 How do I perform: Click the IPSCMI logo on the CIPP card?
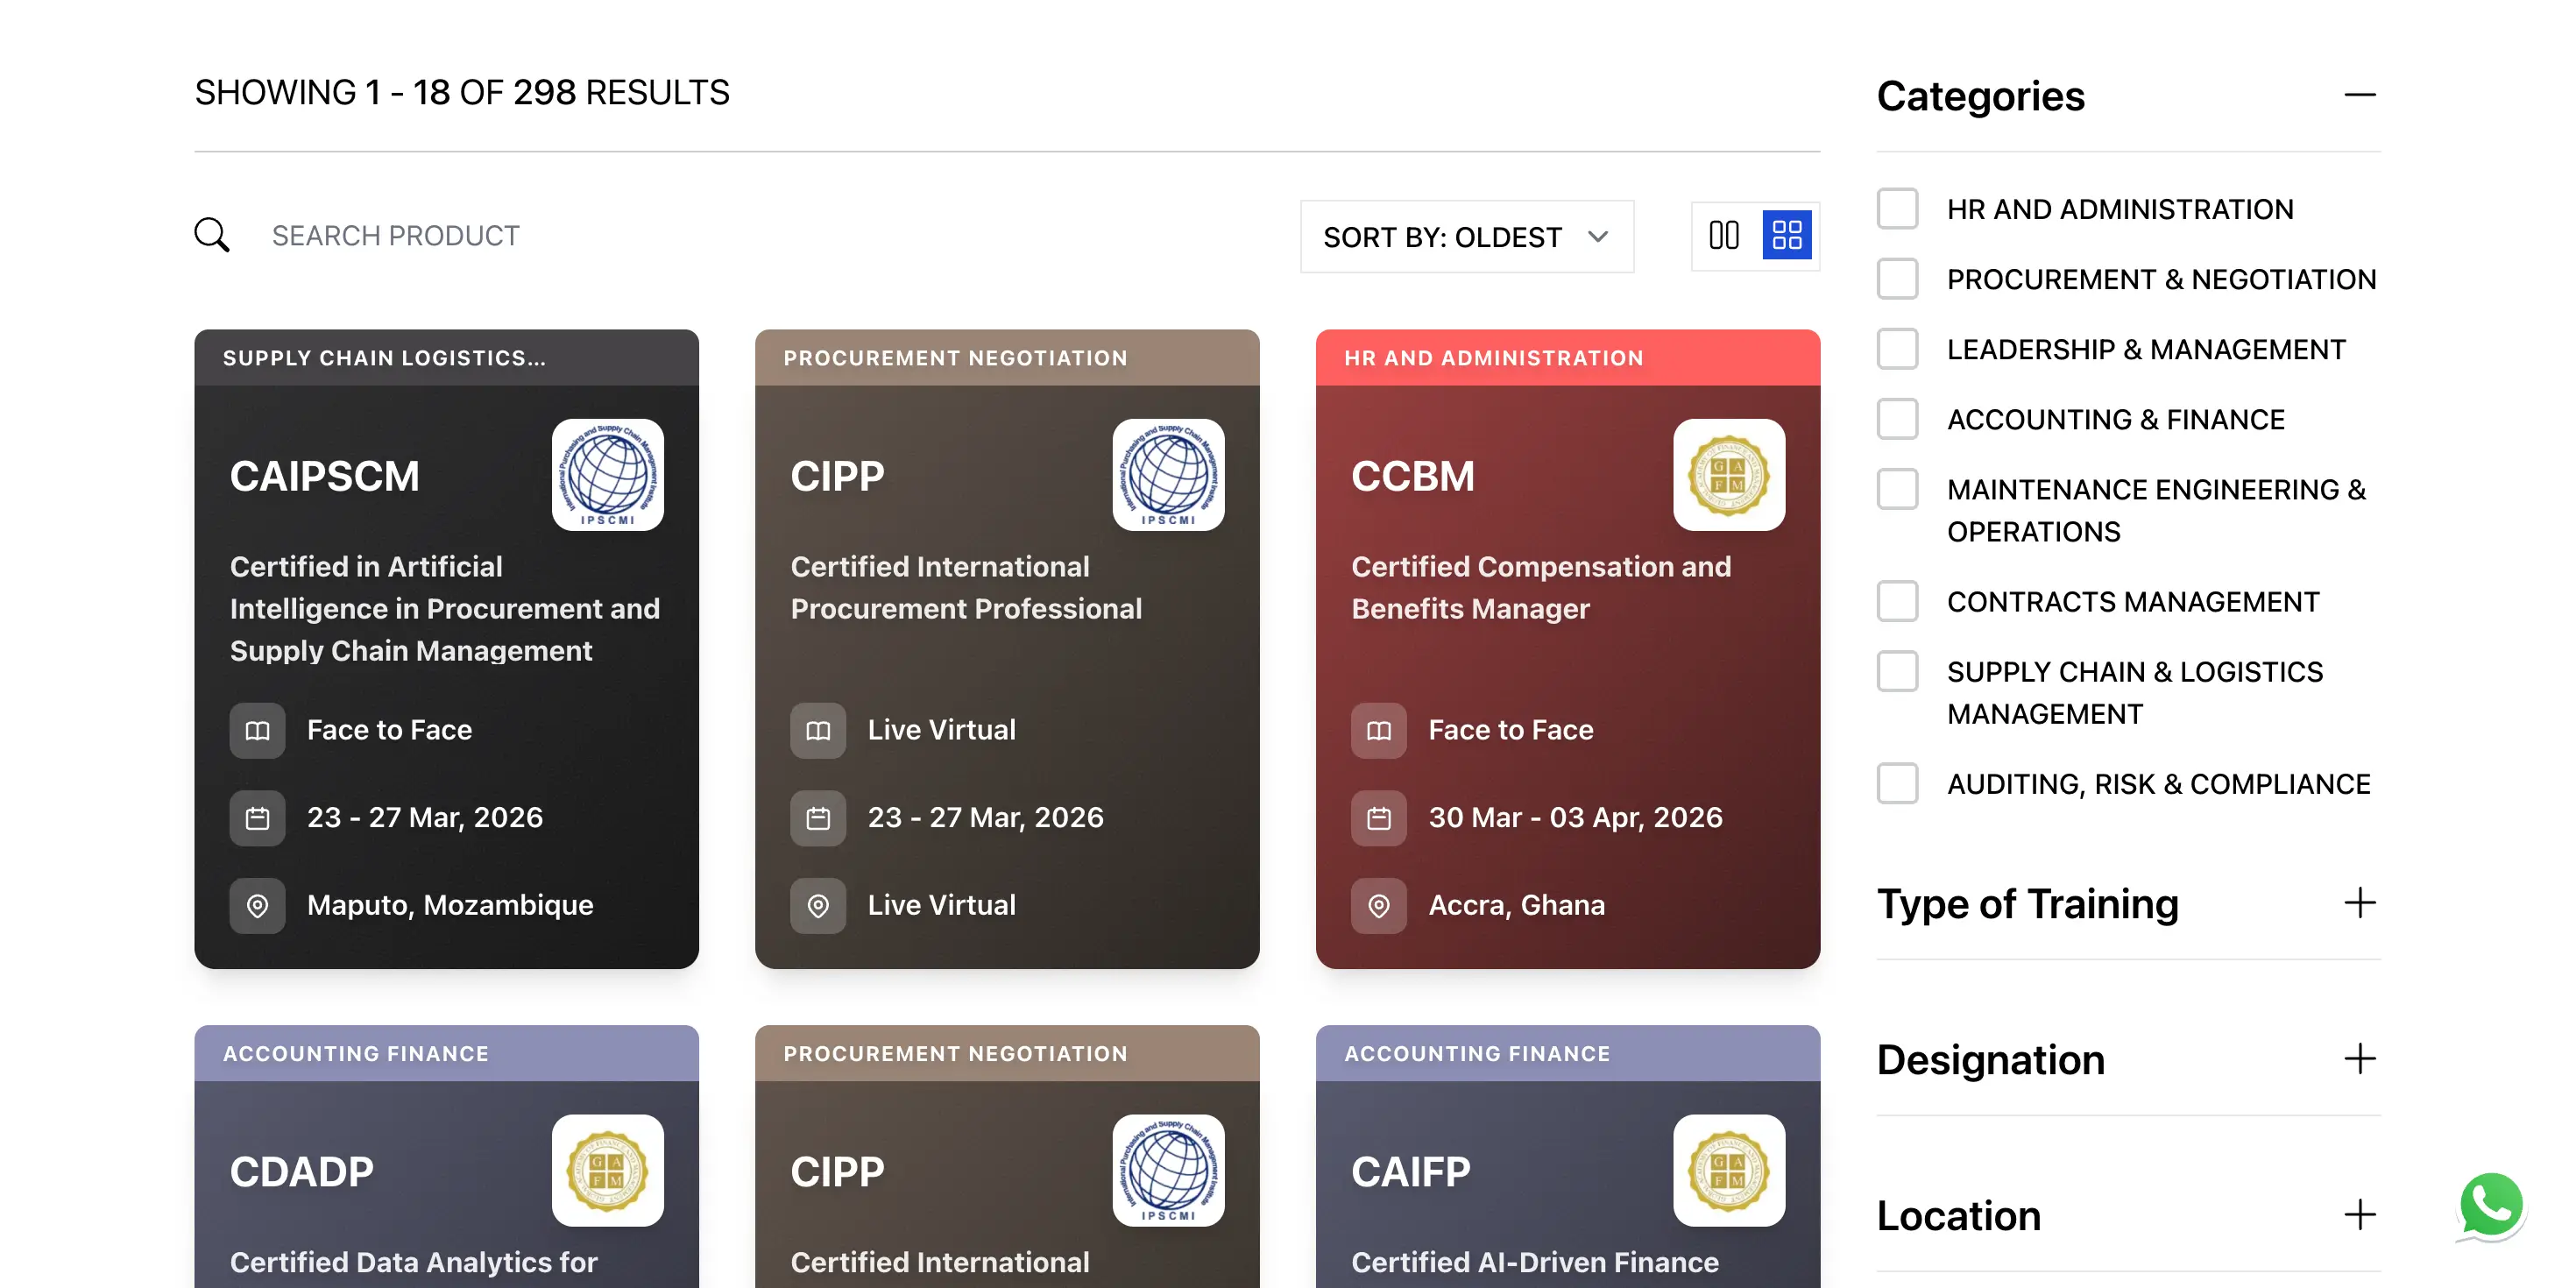[1170, 476]
